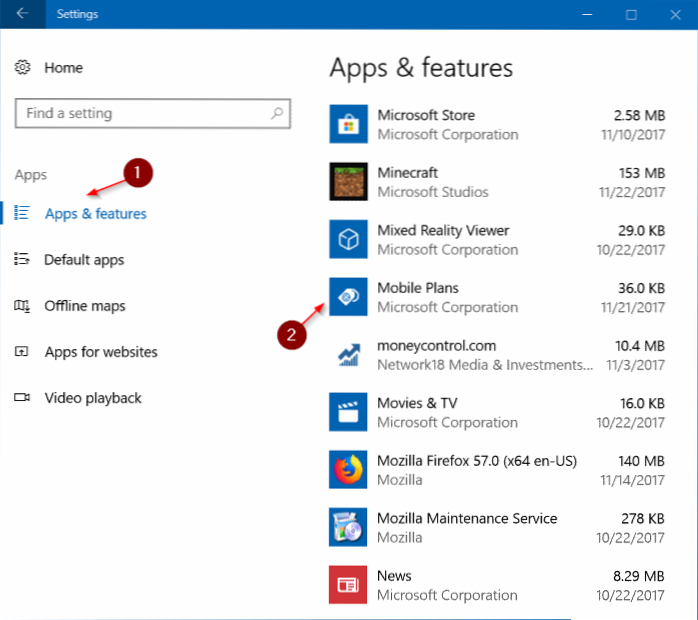Focus the Find a setting search box
Image resolution: width=698 pixels, height=620 pixels.
(x=143, y=113)
